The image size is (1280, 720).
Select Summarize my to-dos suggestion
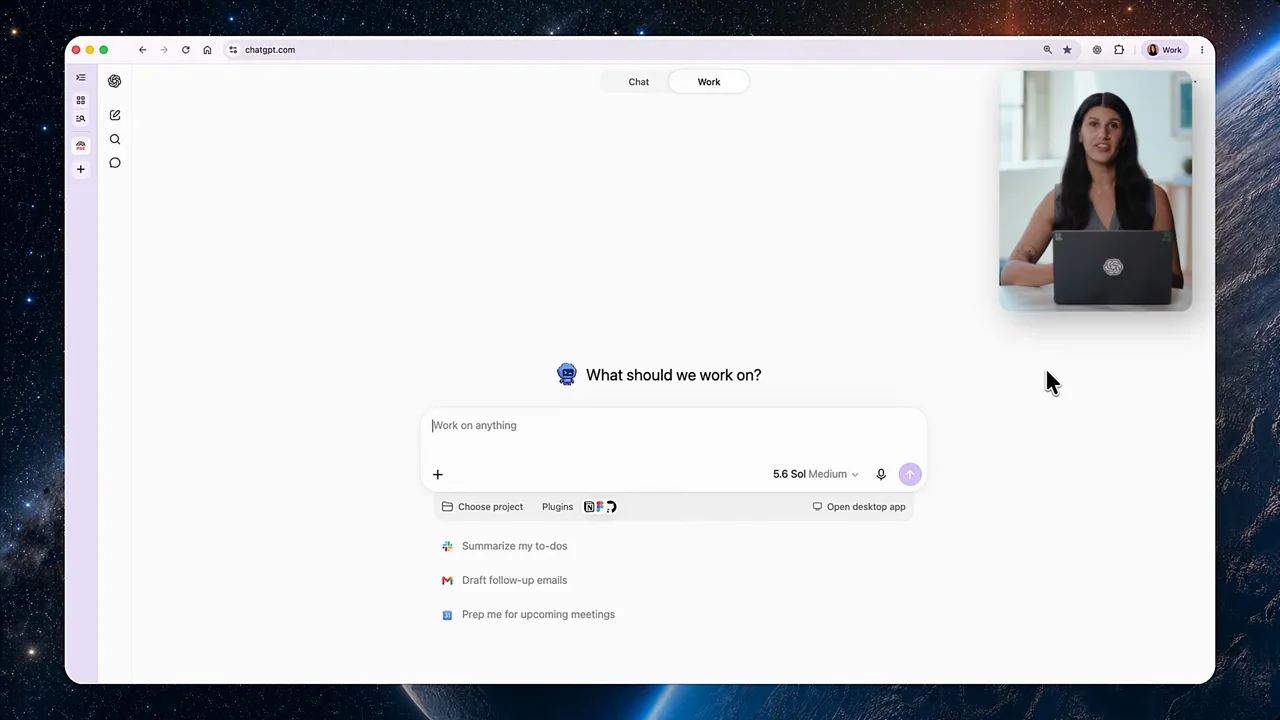[505, 546]
